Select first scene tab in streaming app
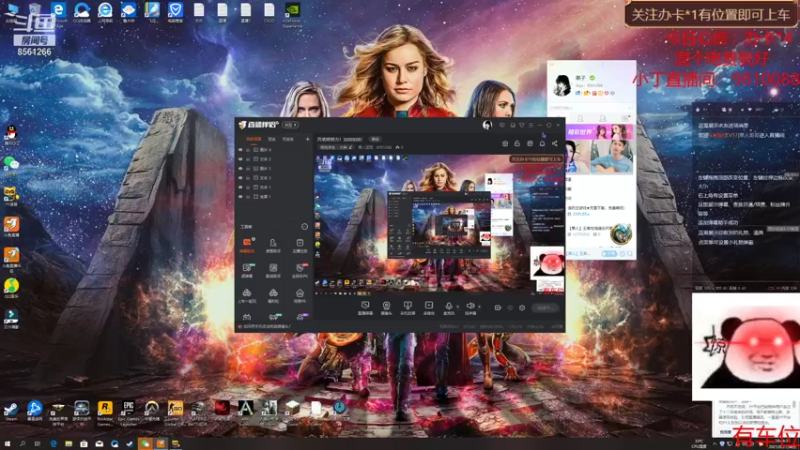Viewport: 800px width, 450px height. (x=254, y=139)
